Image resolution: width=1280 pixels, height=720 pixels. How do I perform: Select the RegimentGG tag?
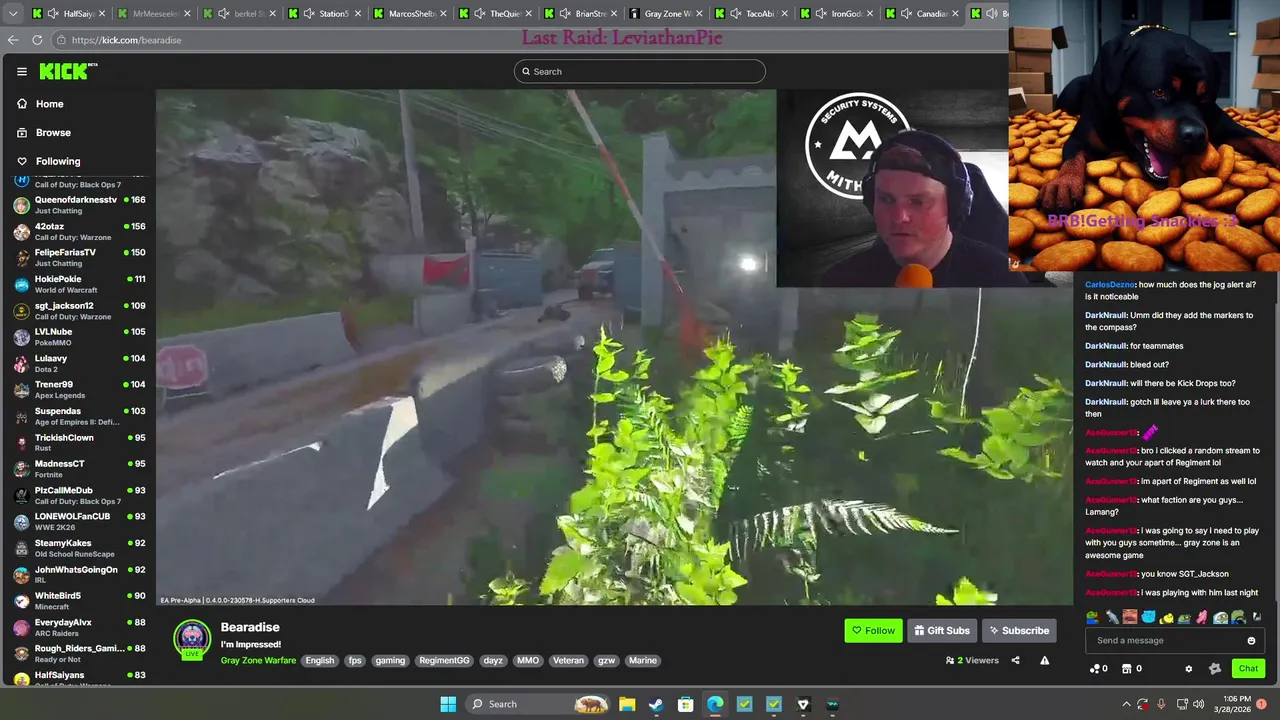pos(444,660)
